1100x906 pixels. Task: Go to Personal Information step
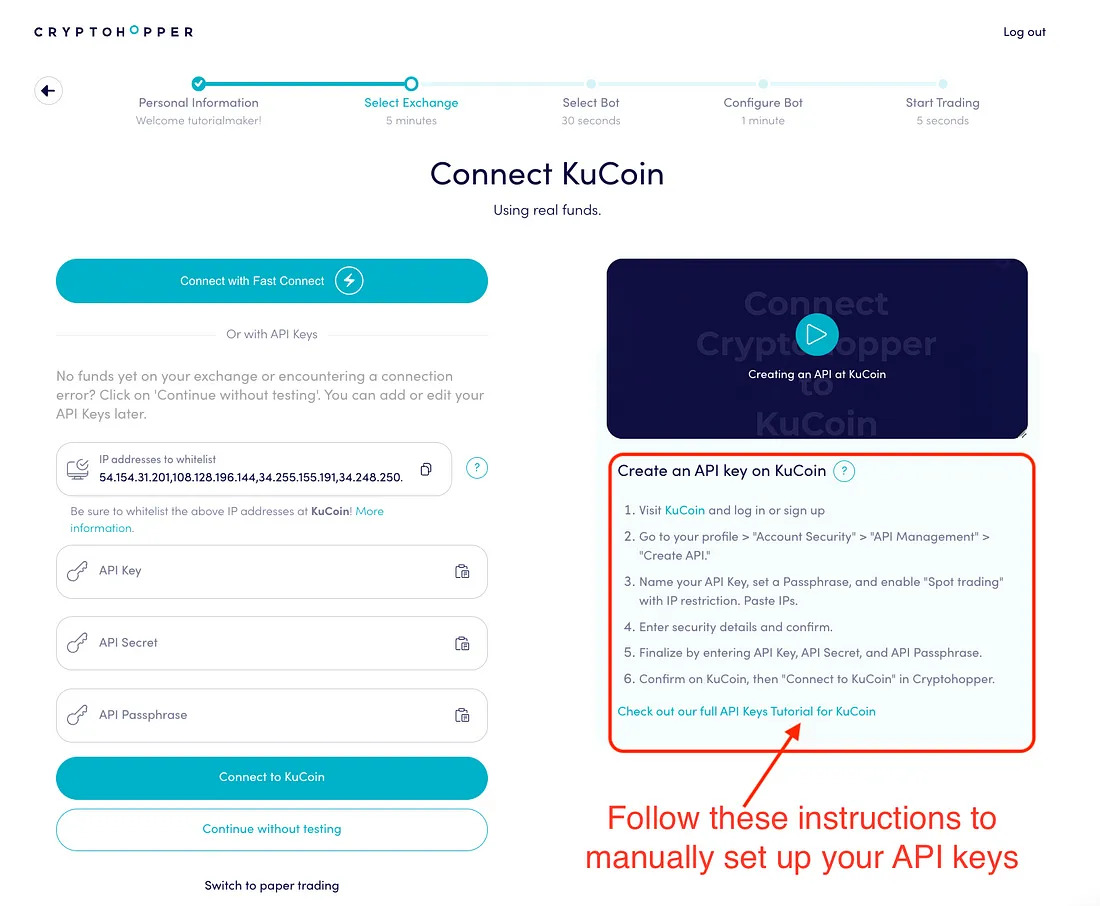click(199, 103)
